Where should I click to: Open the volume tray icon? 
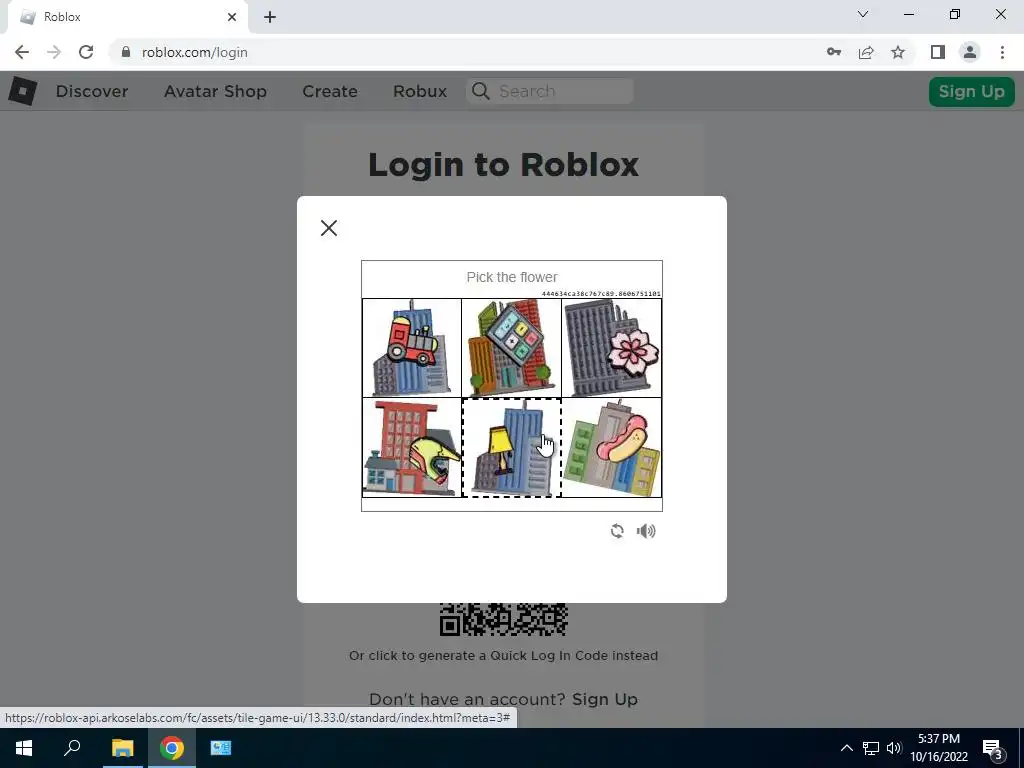[x=894, y=748]
